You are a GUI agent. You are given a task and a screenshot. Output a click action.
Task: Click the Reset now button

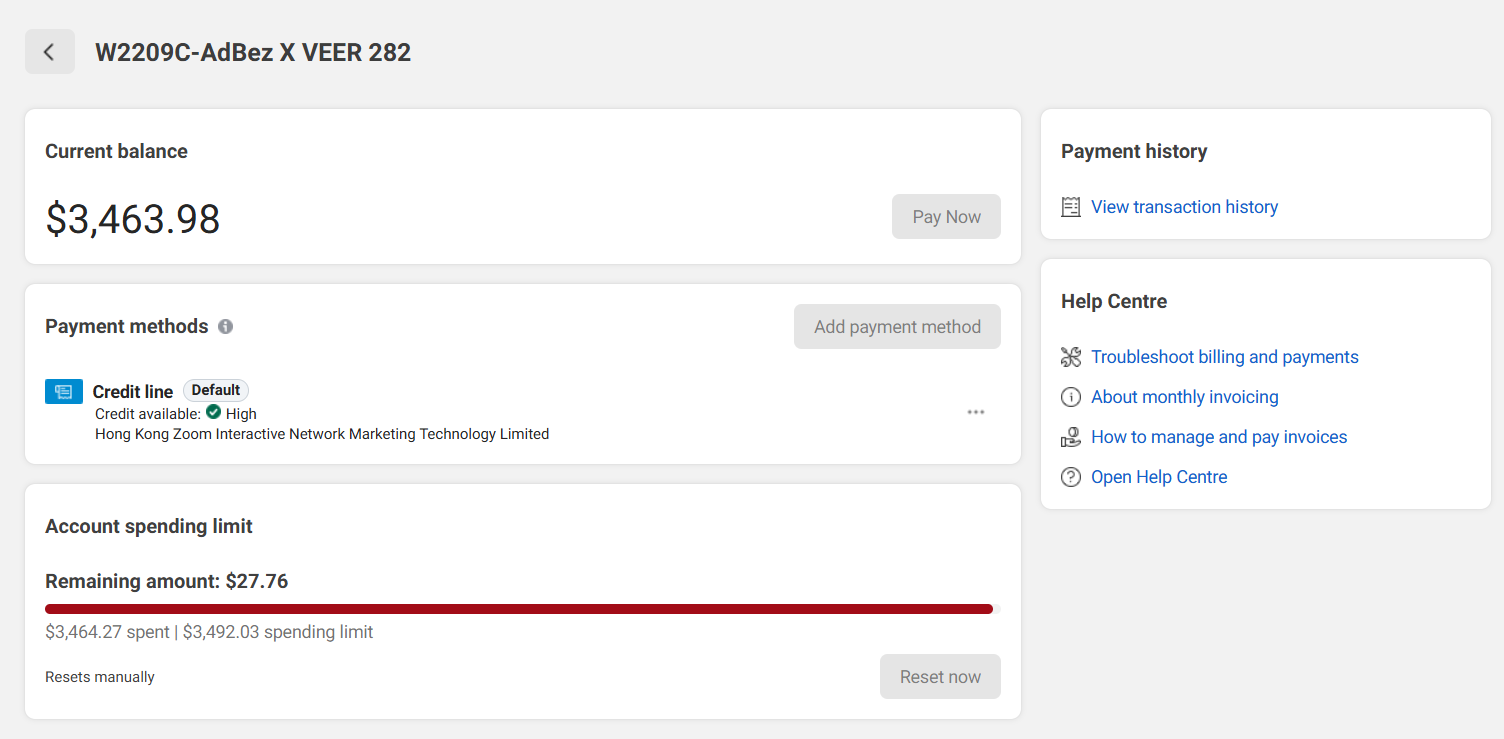click(939, 676)
